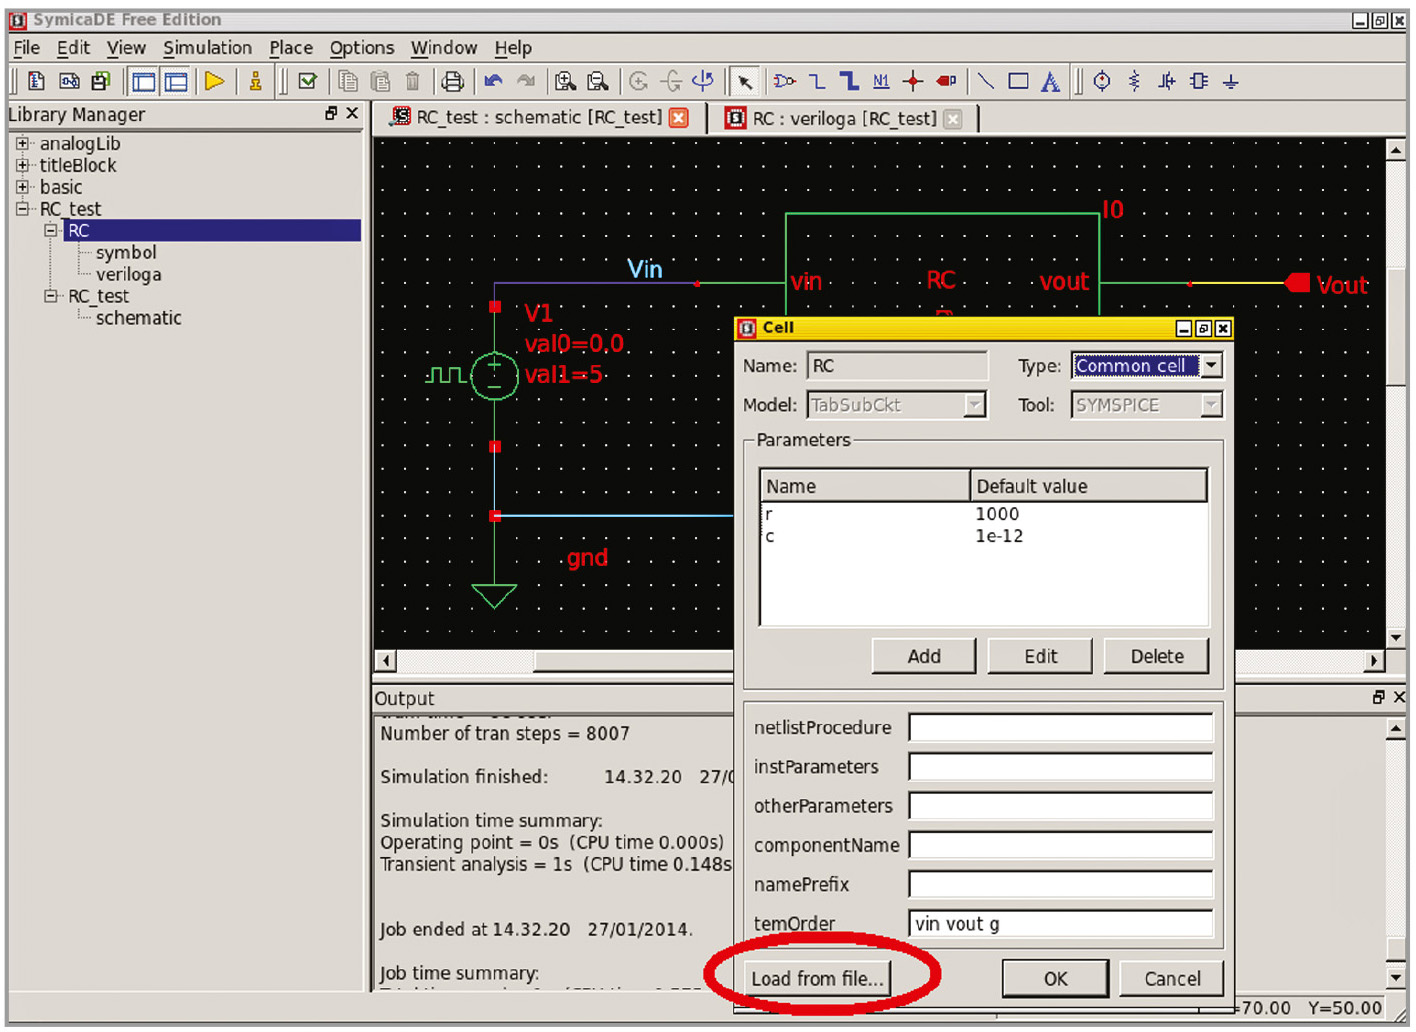1416x1032 pixels.
Task: Cancel the Cell dialog
Action: [1172, 978]
